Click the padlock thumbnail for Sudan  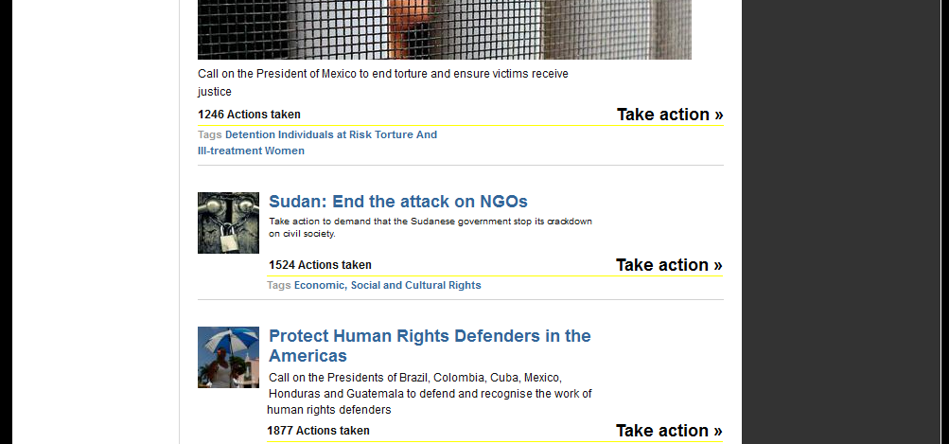point(228,223)
